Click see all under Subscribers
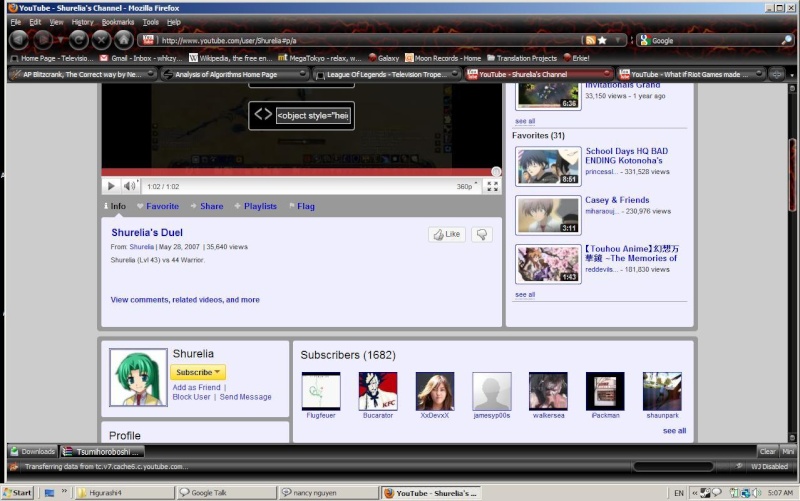Screen dimensions: 800x501 tap(674, 431)
